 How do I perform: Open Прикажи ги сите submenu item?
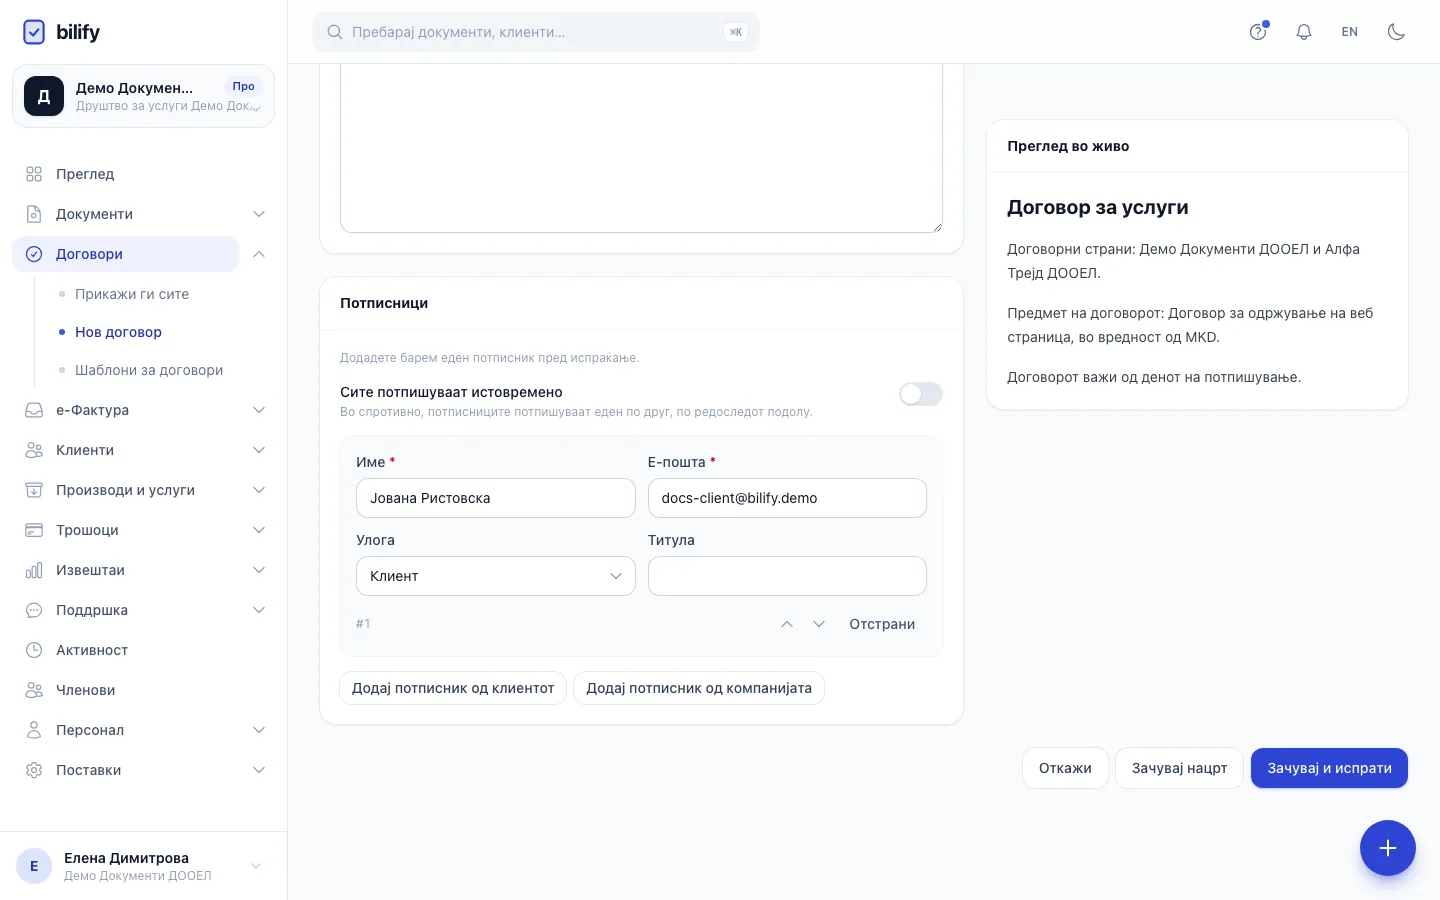click(x=132, y=294)
